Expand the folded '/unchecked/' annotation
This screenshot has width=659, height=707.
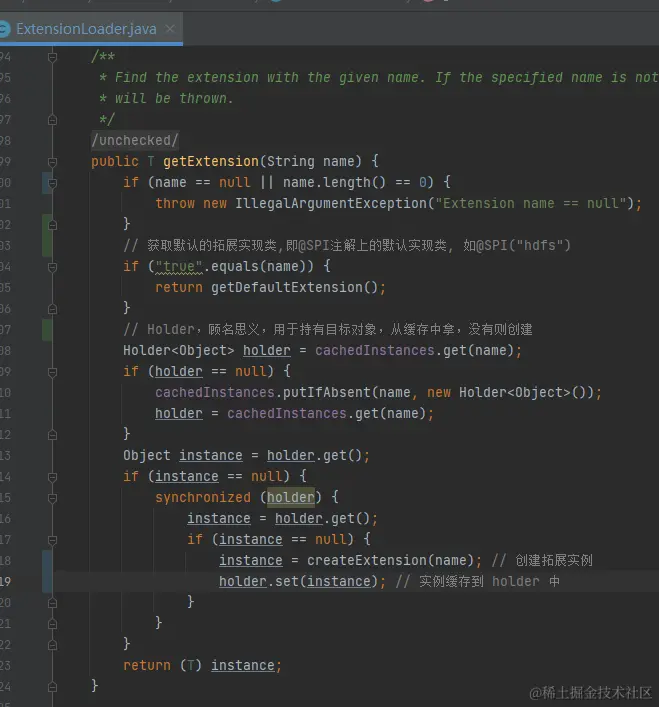(135, 140)
